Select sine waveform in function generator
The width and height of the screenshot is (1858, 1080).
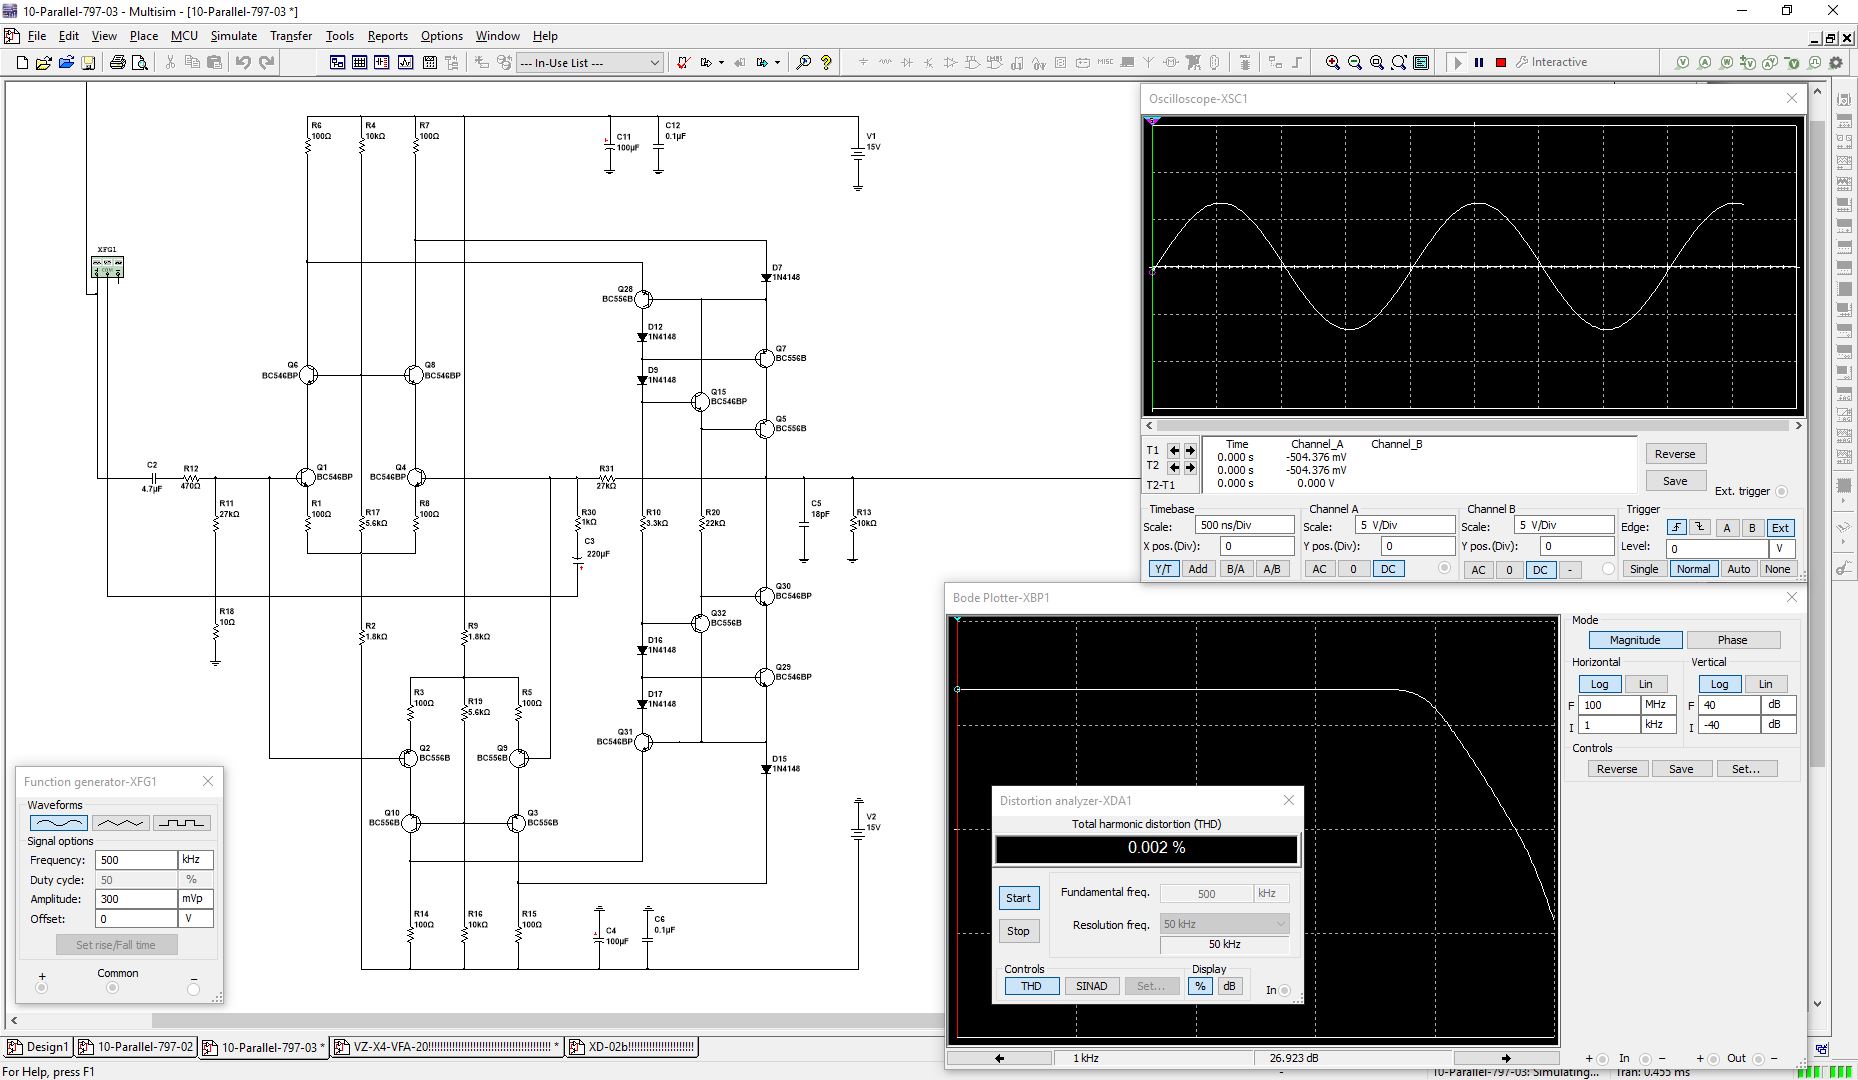coord(59,823)
